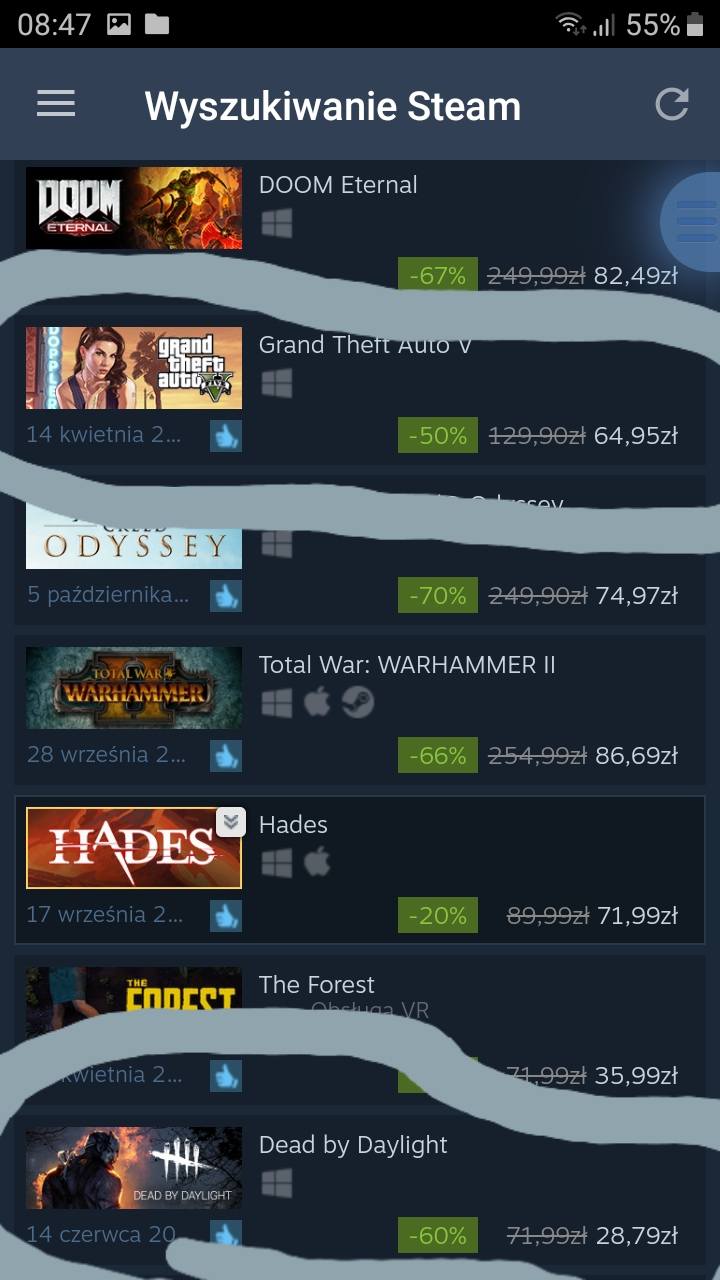Viewport: 720px width, 1280px height.
Task: Tap thumbs-up review icon for Hades
Action: [226, 916]
